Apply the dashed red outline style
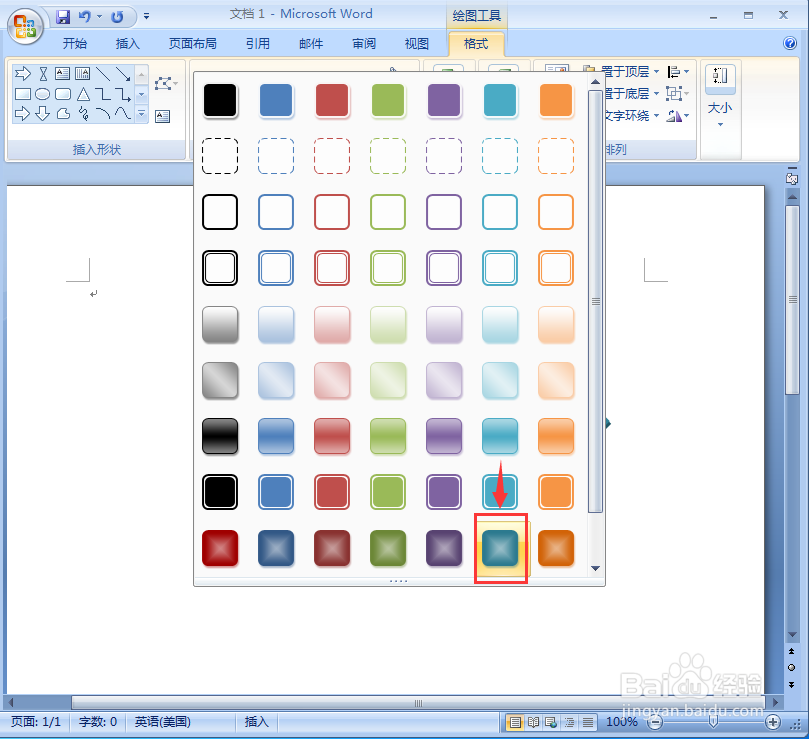This screenshot has width=809, height=739. 332,156
